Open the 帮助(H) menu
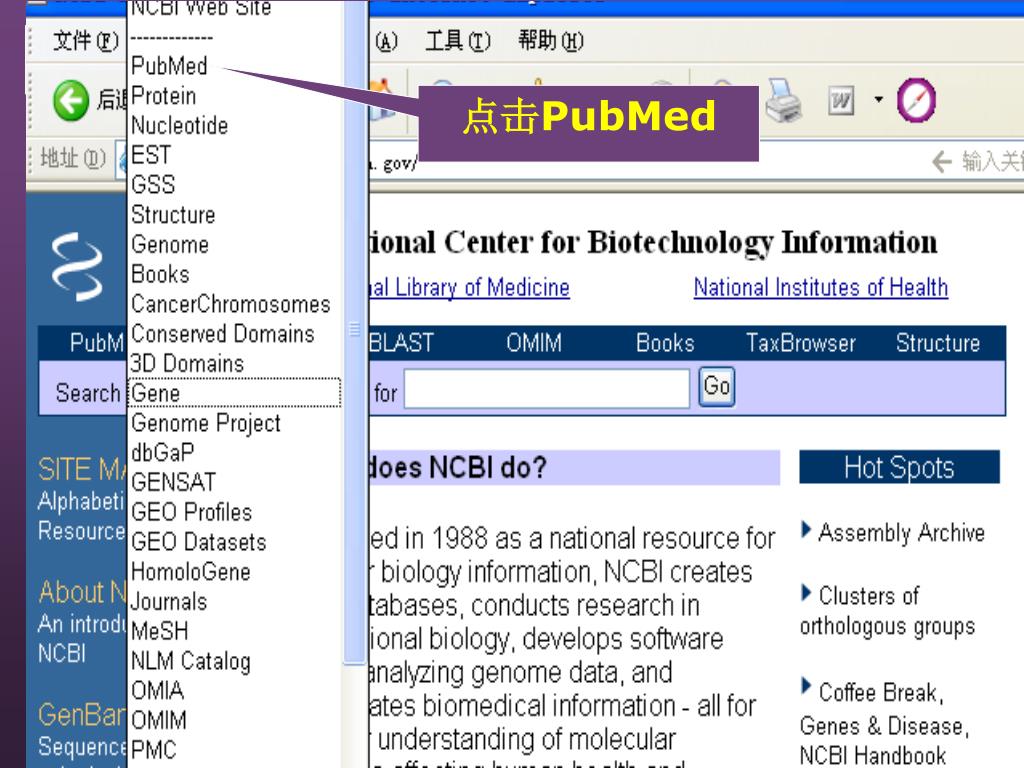This screenshot has width=1024, height=768. (x=551, y=41)
